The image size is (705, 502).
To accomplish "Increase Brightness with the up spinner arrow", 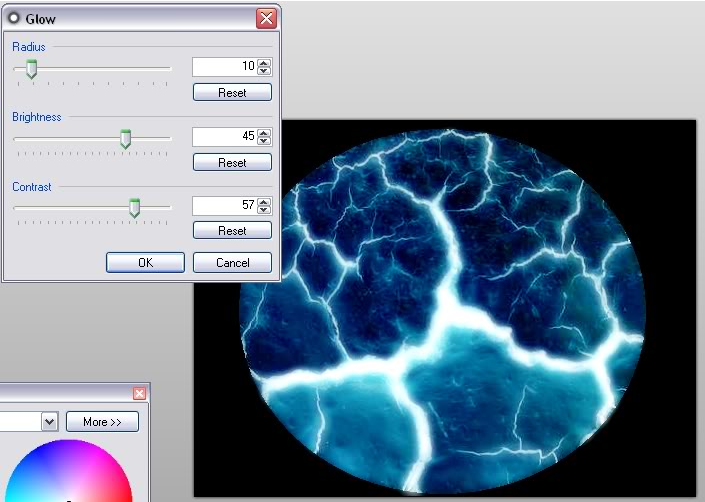I will coord(264,133).
